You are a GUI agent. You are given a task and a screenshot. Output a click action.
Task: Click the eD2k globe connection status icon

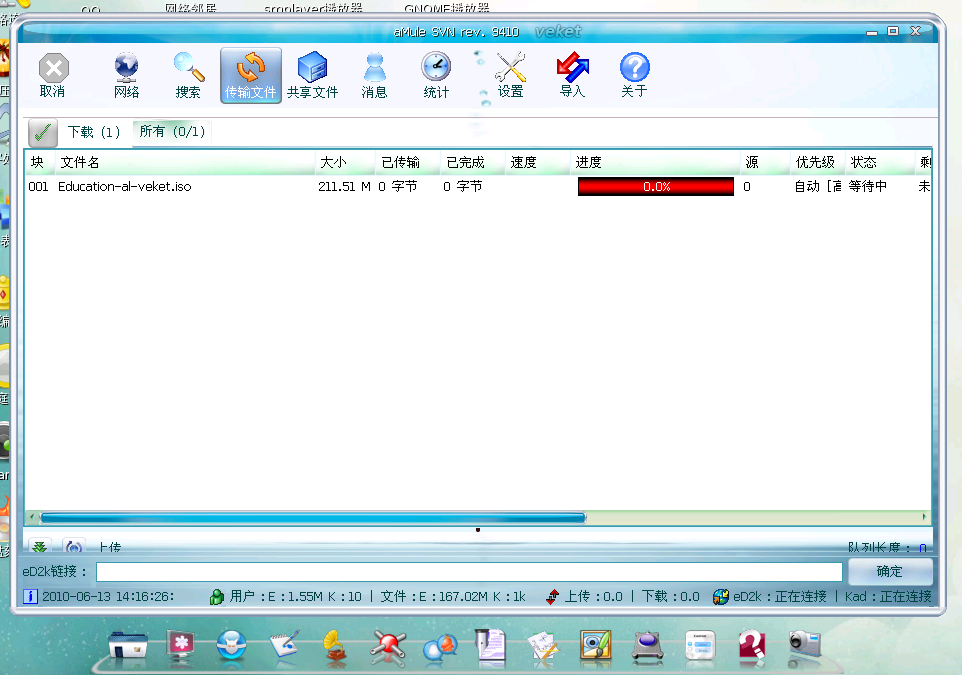(721, 596)
